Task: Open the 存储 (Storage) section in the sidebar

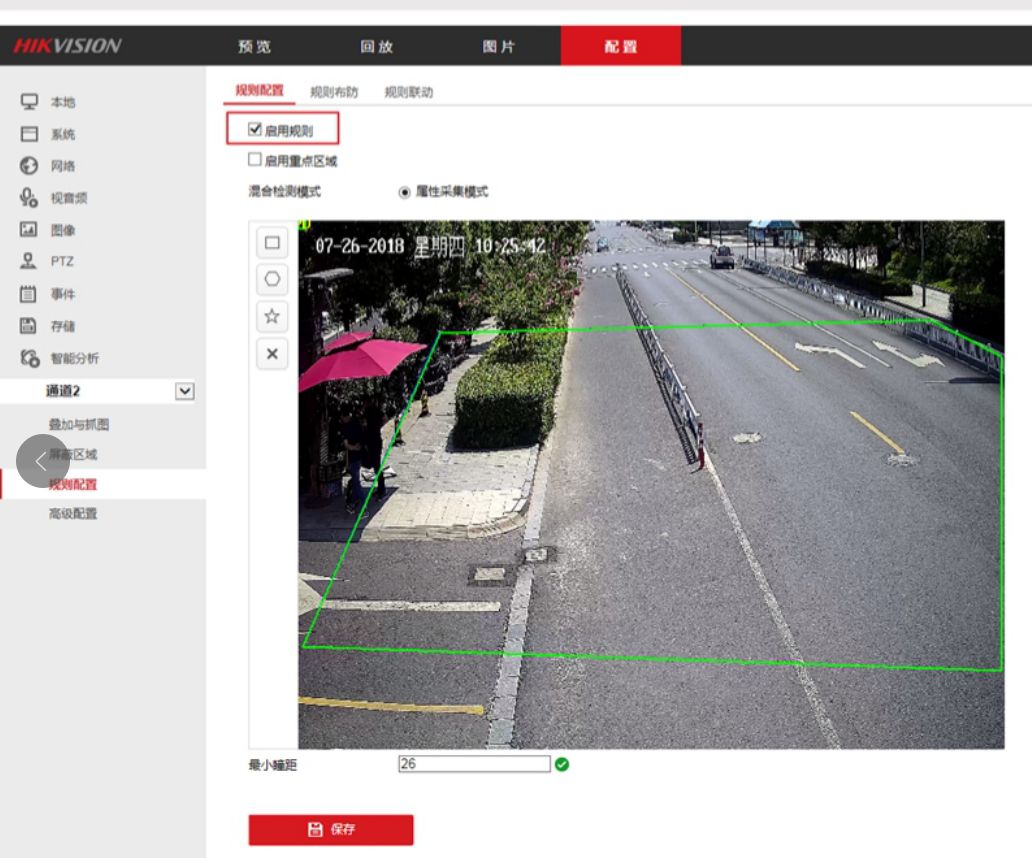Action: pyautogui.click(x=62, y=326)
